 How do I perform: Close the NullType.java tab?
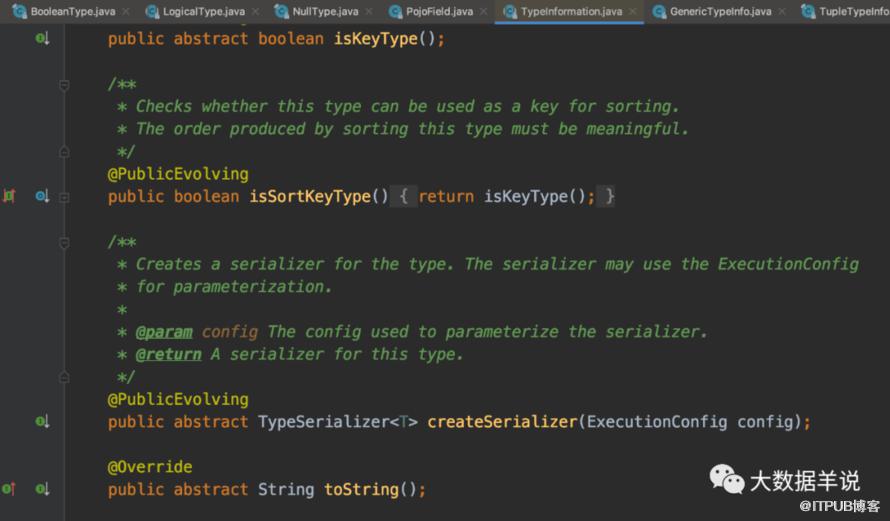pos(369,11)
